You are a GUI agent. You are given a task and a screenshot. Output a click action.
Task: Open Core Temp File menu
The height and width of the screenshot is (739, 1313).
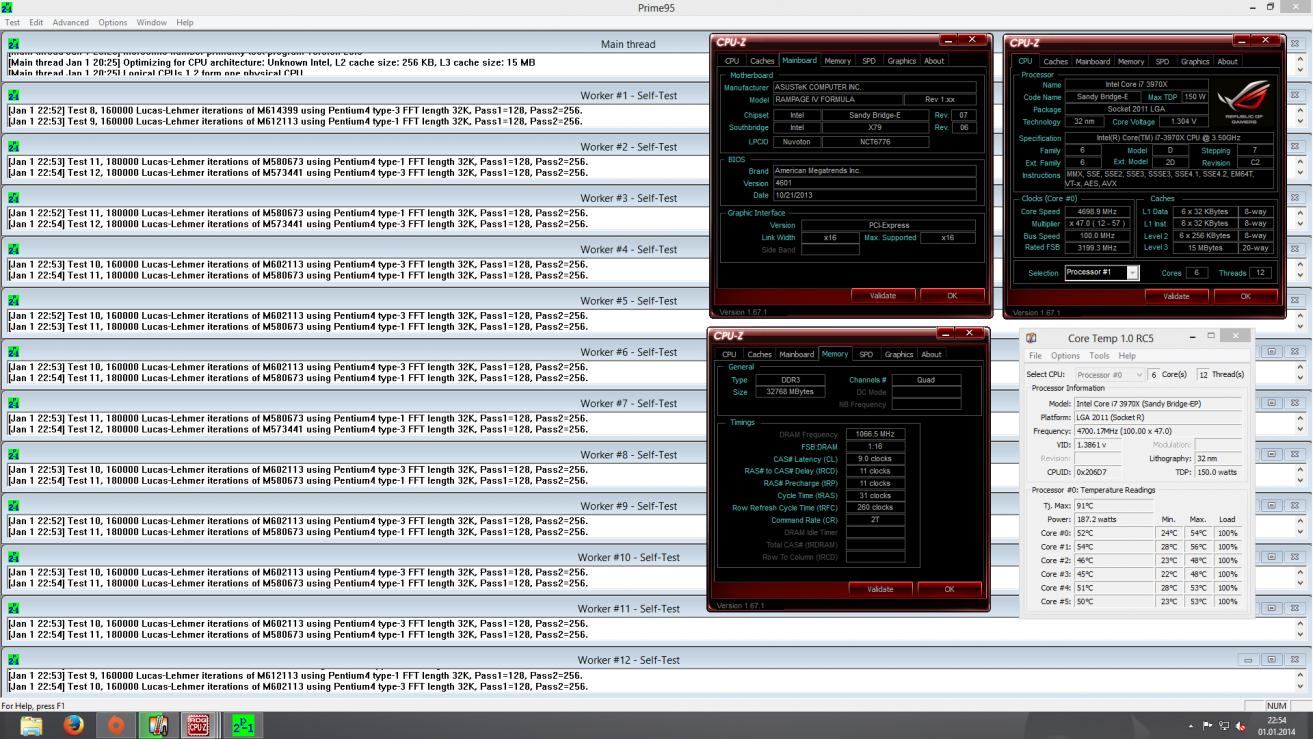point(1036,356)
